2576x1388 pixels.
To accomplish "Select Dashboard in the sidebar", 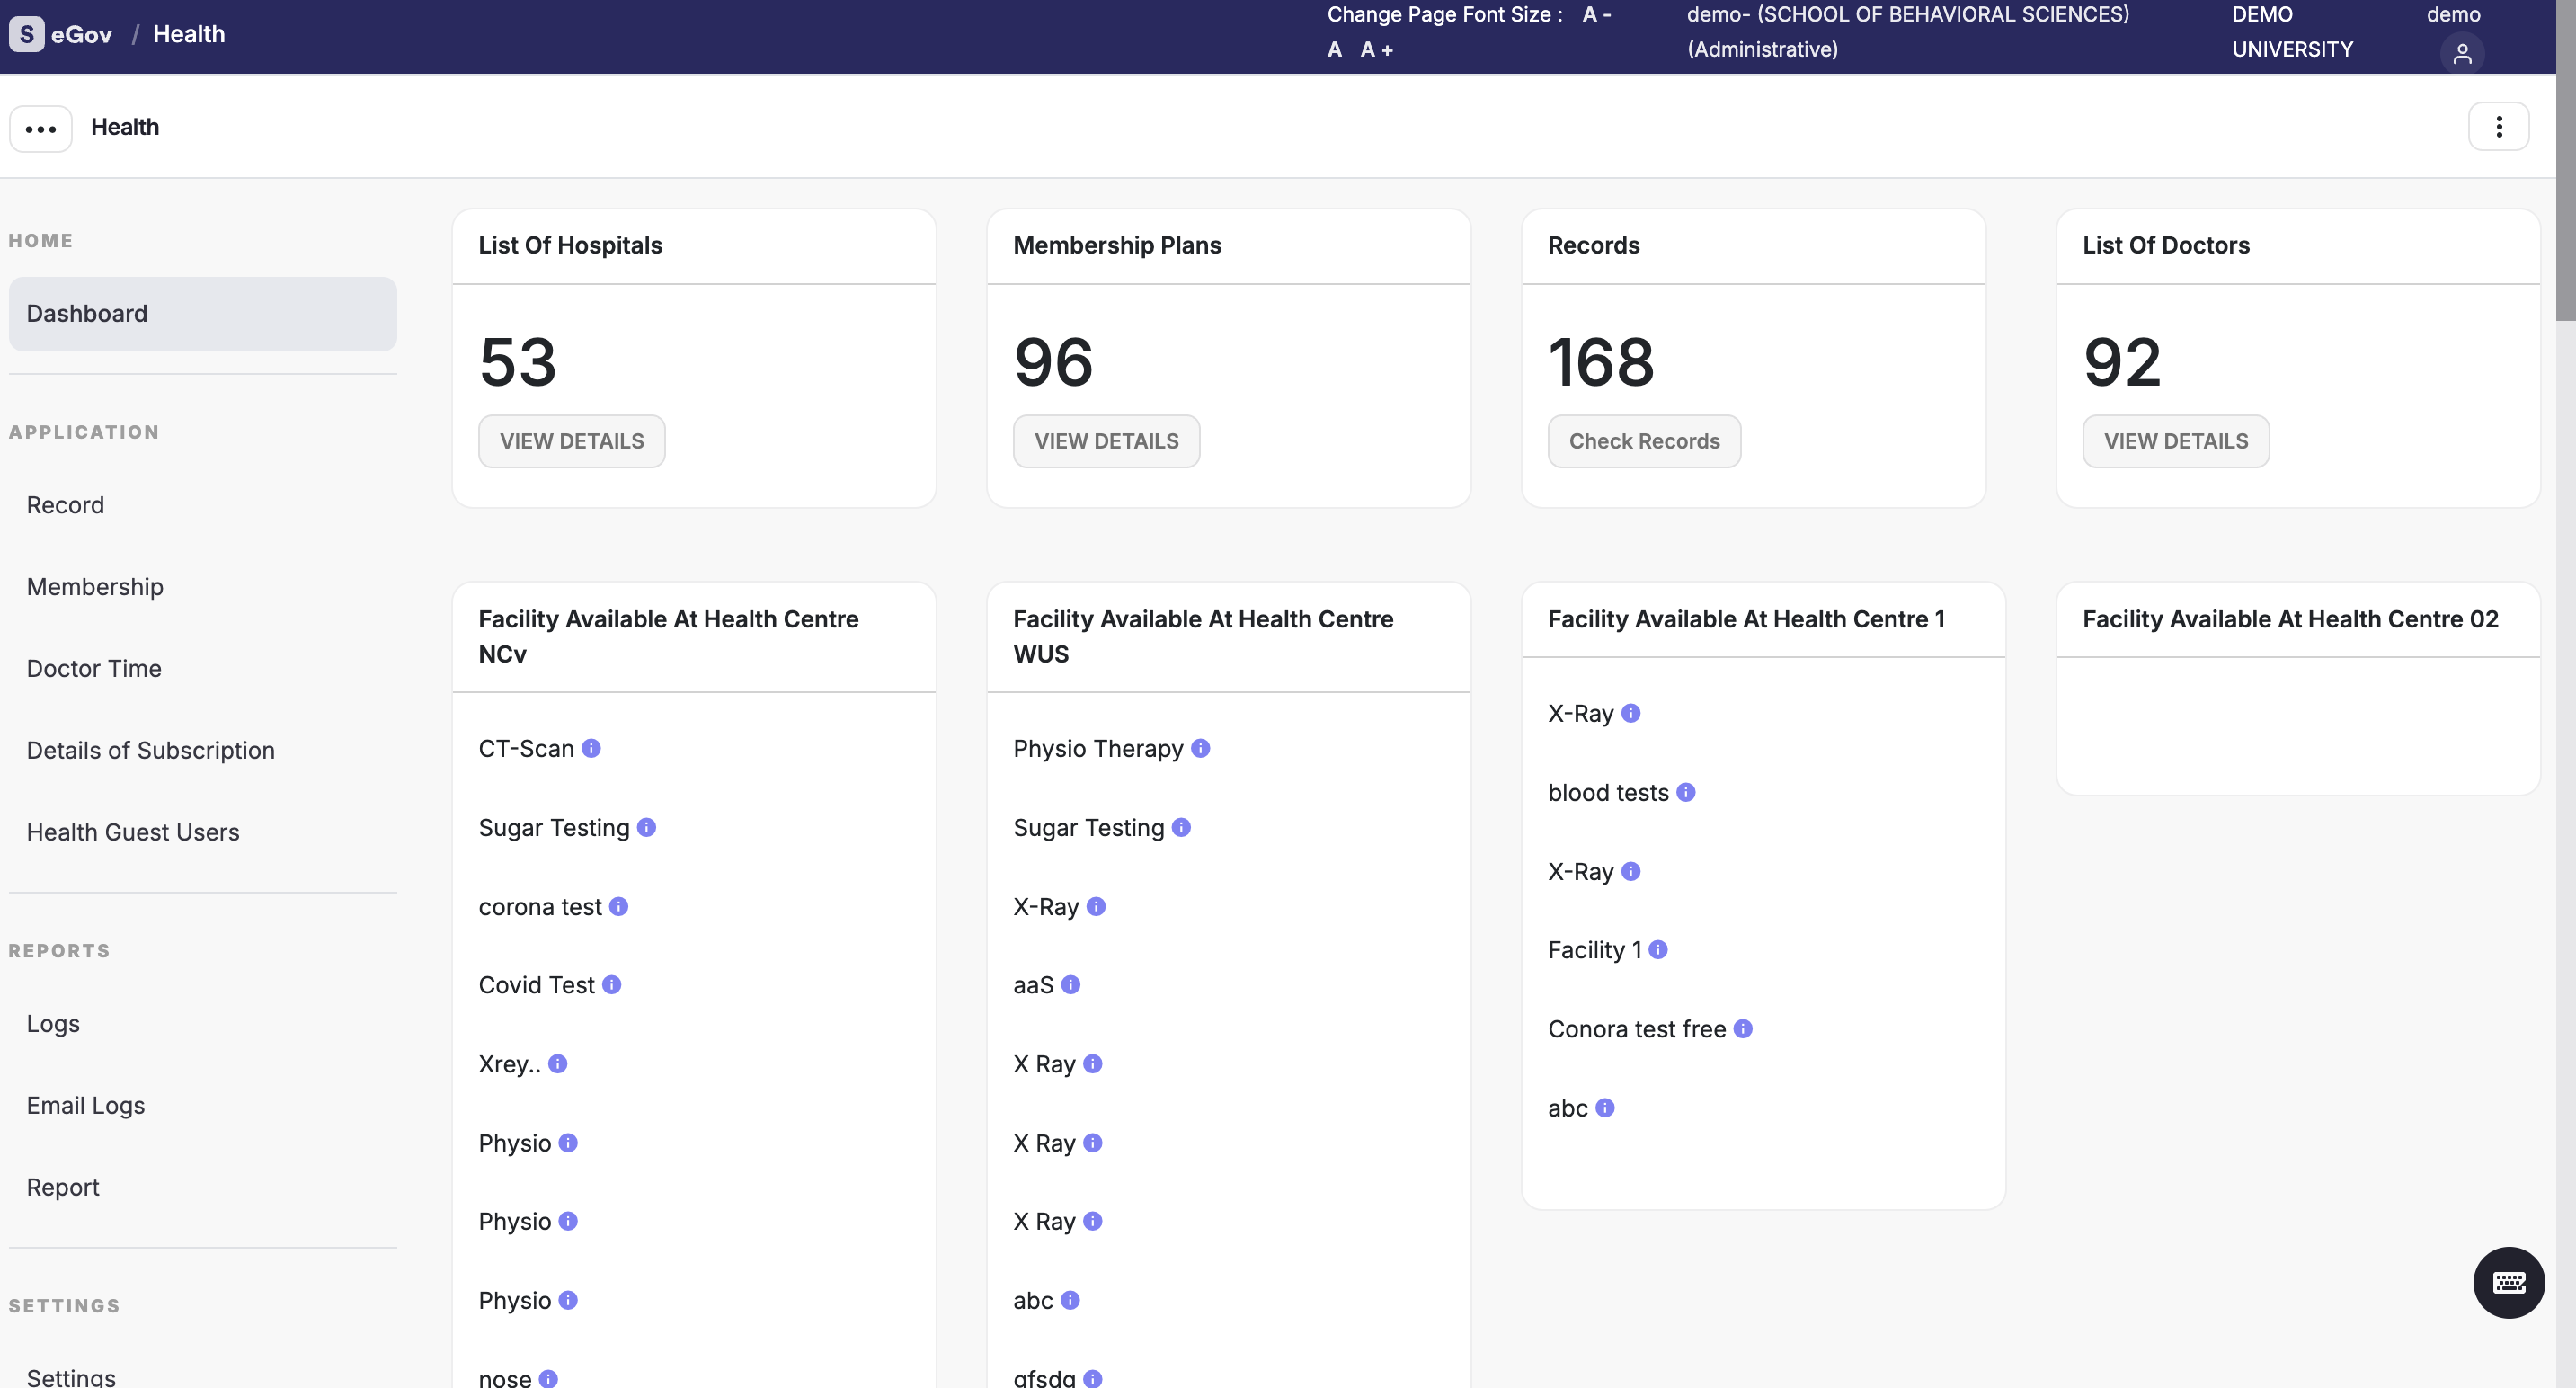I will pyautogui.click(x=203, y=314).
